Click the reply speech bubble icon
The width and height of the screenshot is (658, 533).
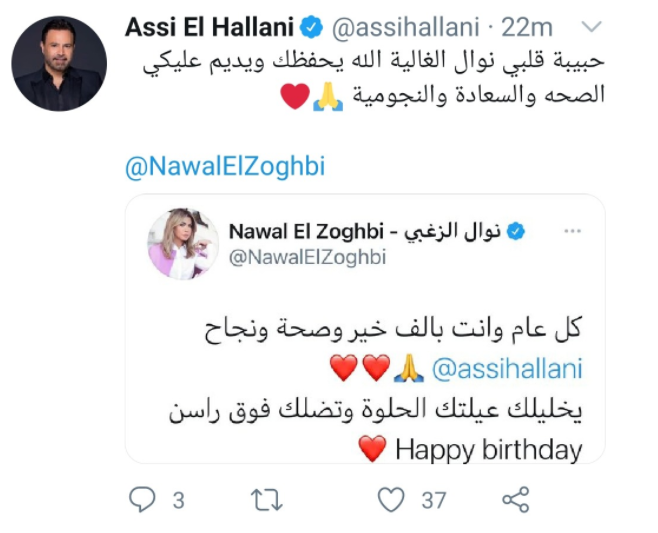(142, 499)
